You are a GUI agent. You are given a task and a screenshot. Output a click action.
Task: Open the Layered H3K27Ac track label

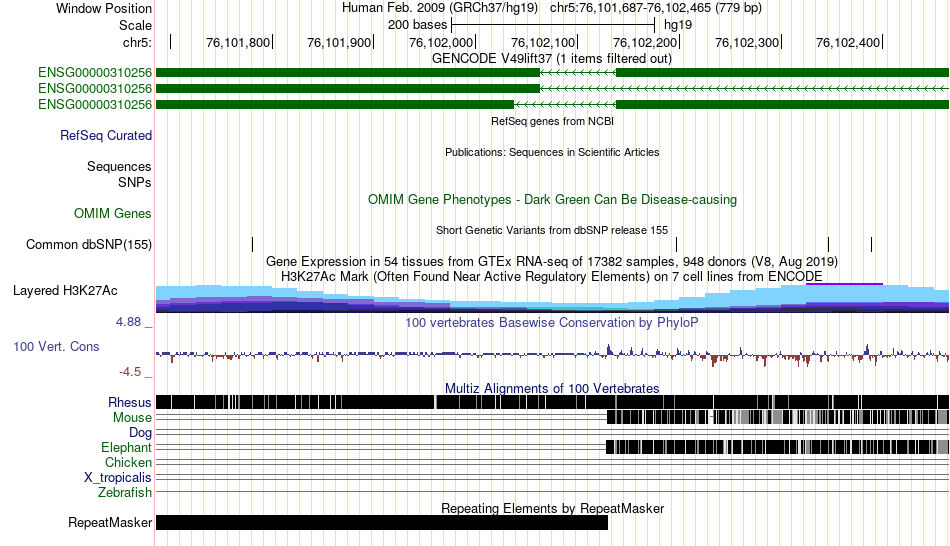65,290
